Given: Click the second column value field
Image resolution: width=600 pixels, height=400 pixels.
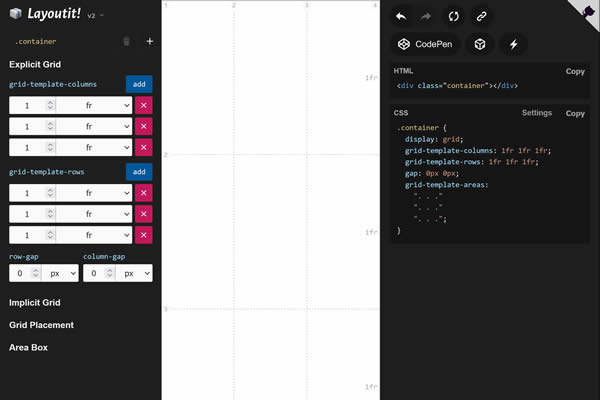Looking at the screenshot, I should tap(33, 126).
